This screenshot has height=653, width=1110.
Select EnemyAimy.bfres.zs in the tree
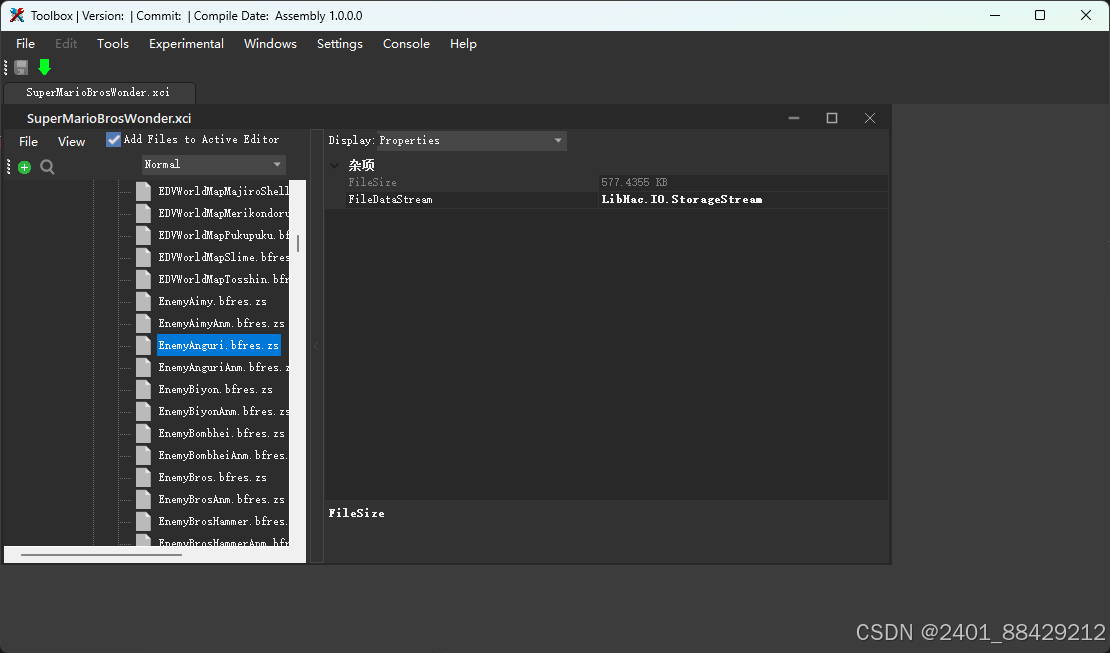[212, 301]
